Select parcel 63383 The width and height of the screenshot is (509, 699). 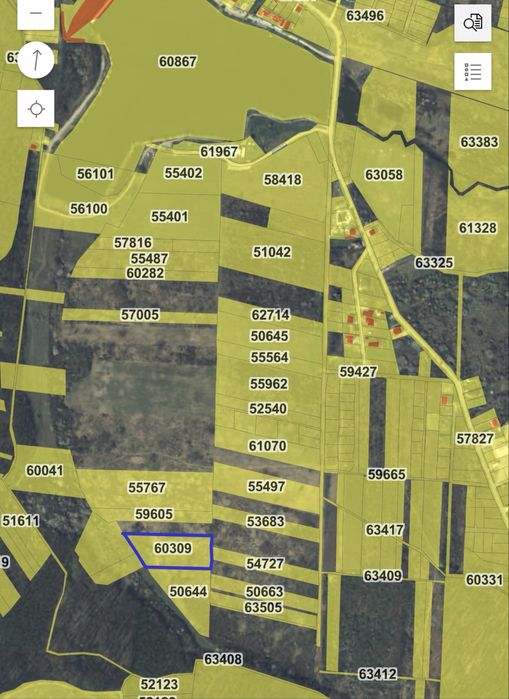click(479, 142)
